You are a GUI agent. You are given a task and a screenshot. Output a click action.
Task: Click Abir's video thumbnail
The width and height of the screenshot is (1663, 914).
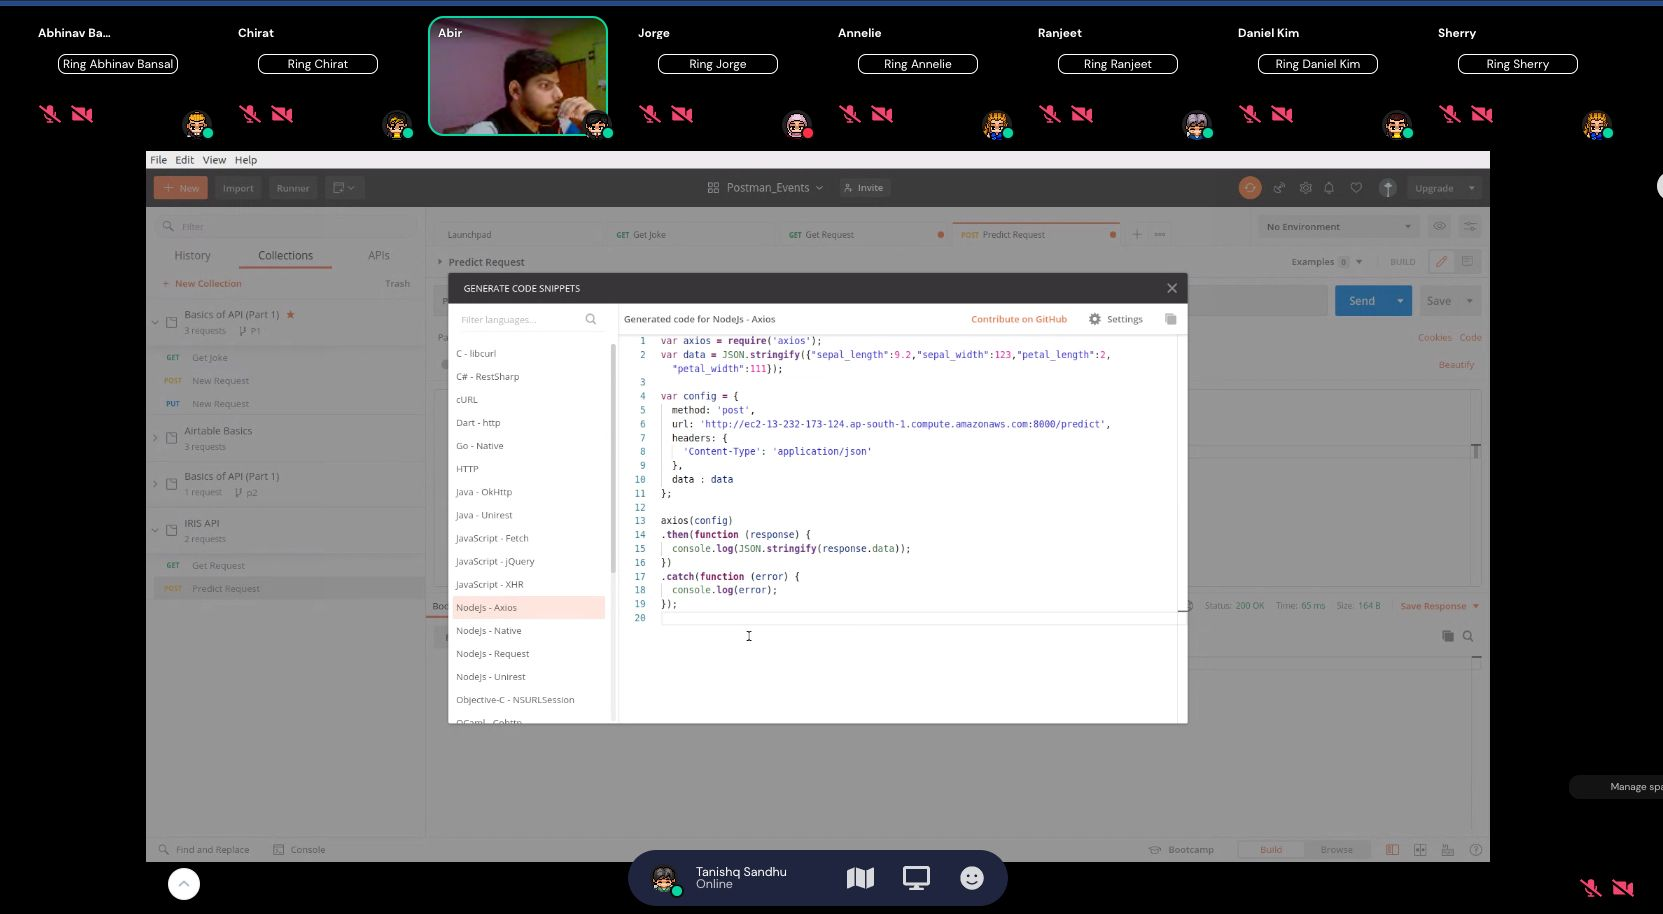518,76
